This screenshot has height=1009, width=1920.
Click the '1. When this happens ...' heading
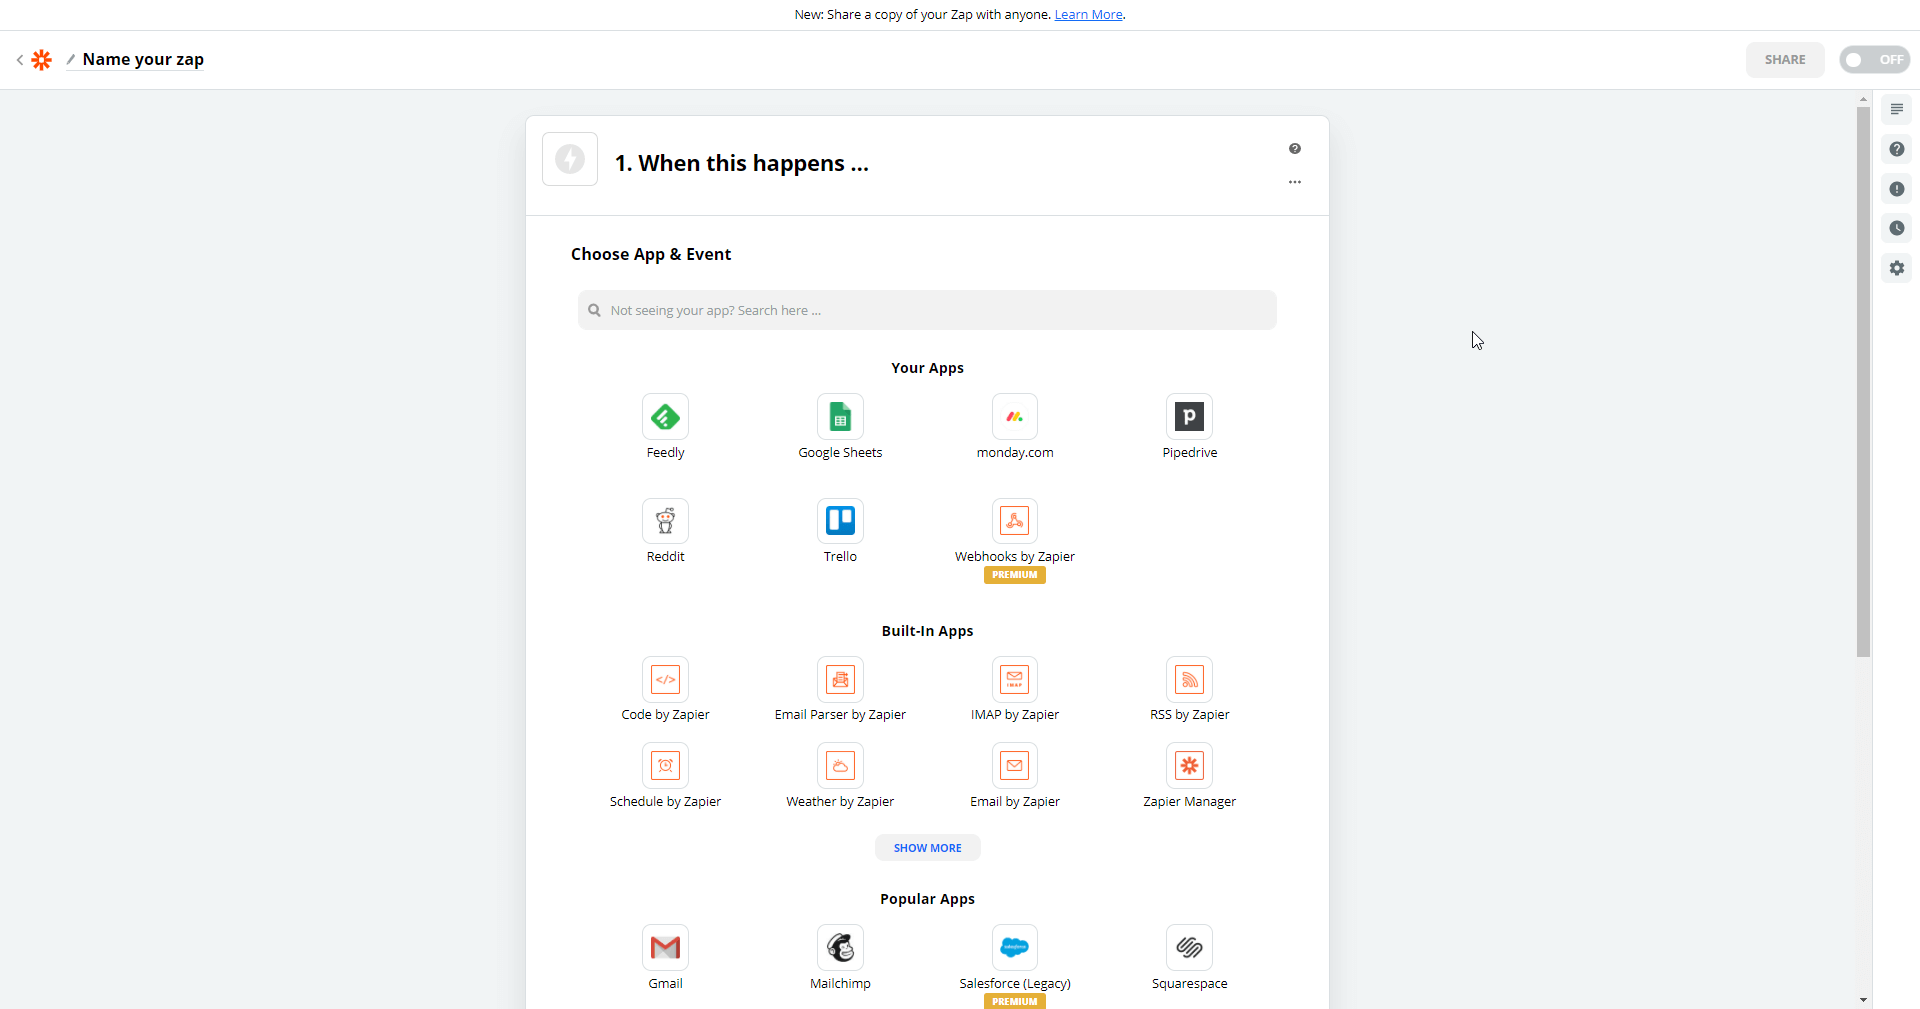point(742,163)
